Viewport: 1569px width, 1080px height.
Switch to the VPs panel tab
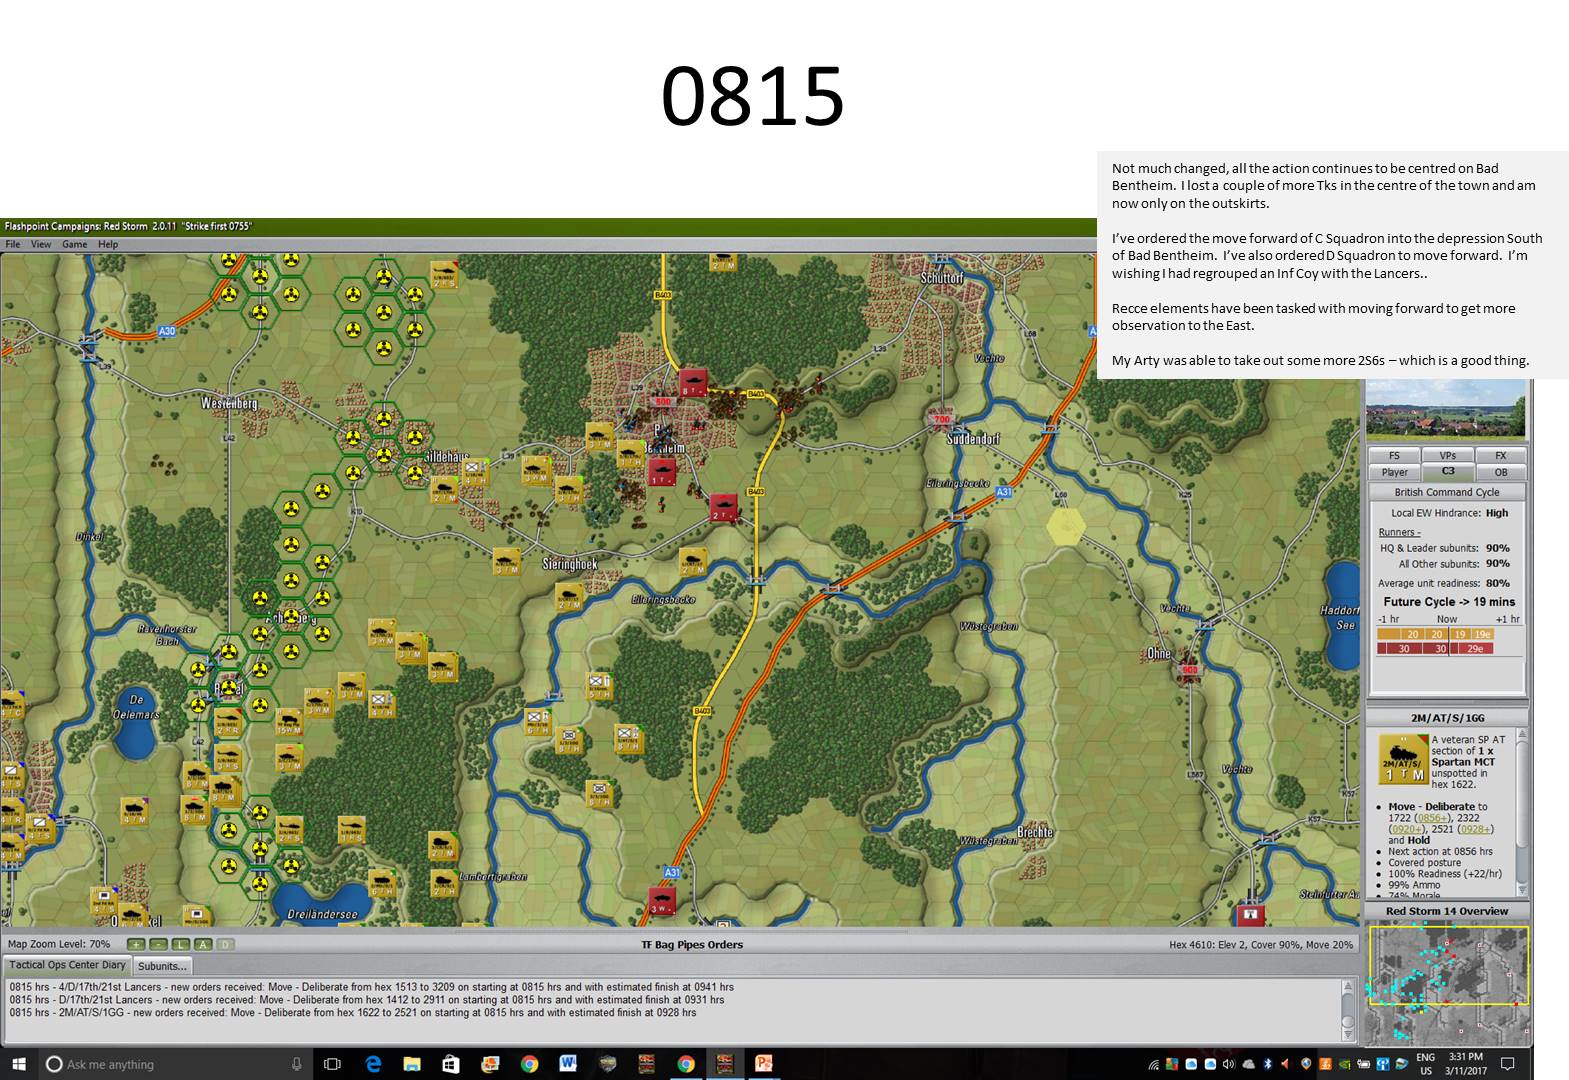(1447, 456)
